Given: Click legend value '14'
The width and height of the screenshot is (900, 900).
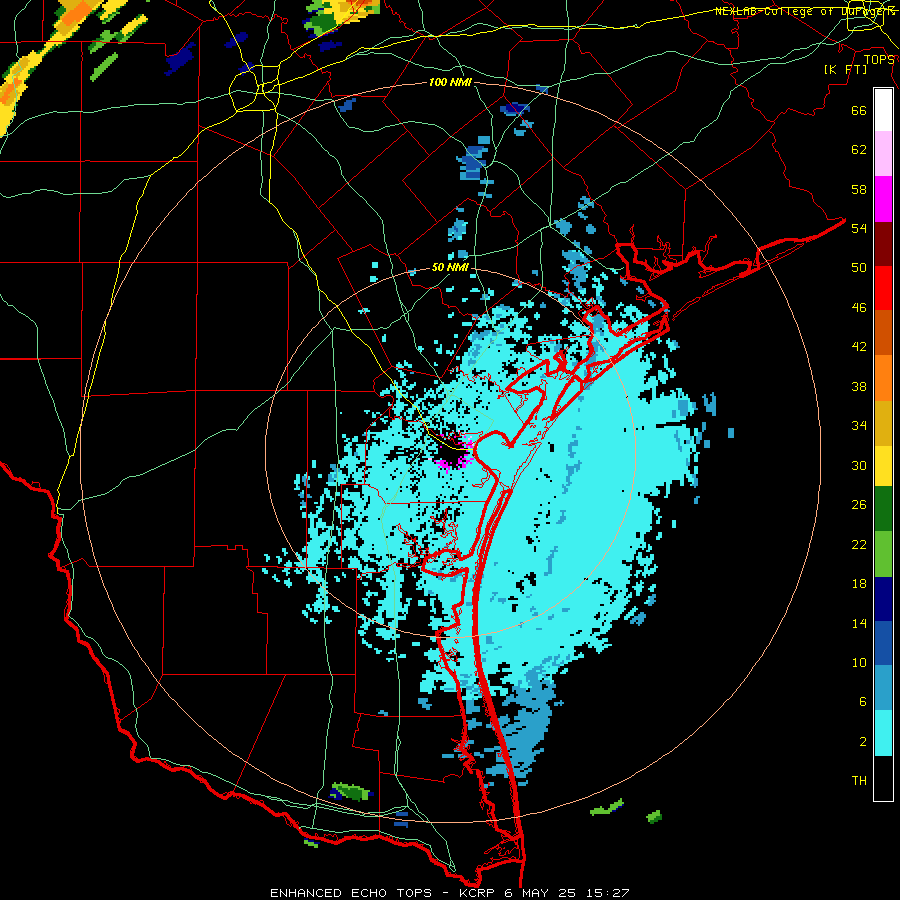Looking at the screenshot, I should point(859,623).
